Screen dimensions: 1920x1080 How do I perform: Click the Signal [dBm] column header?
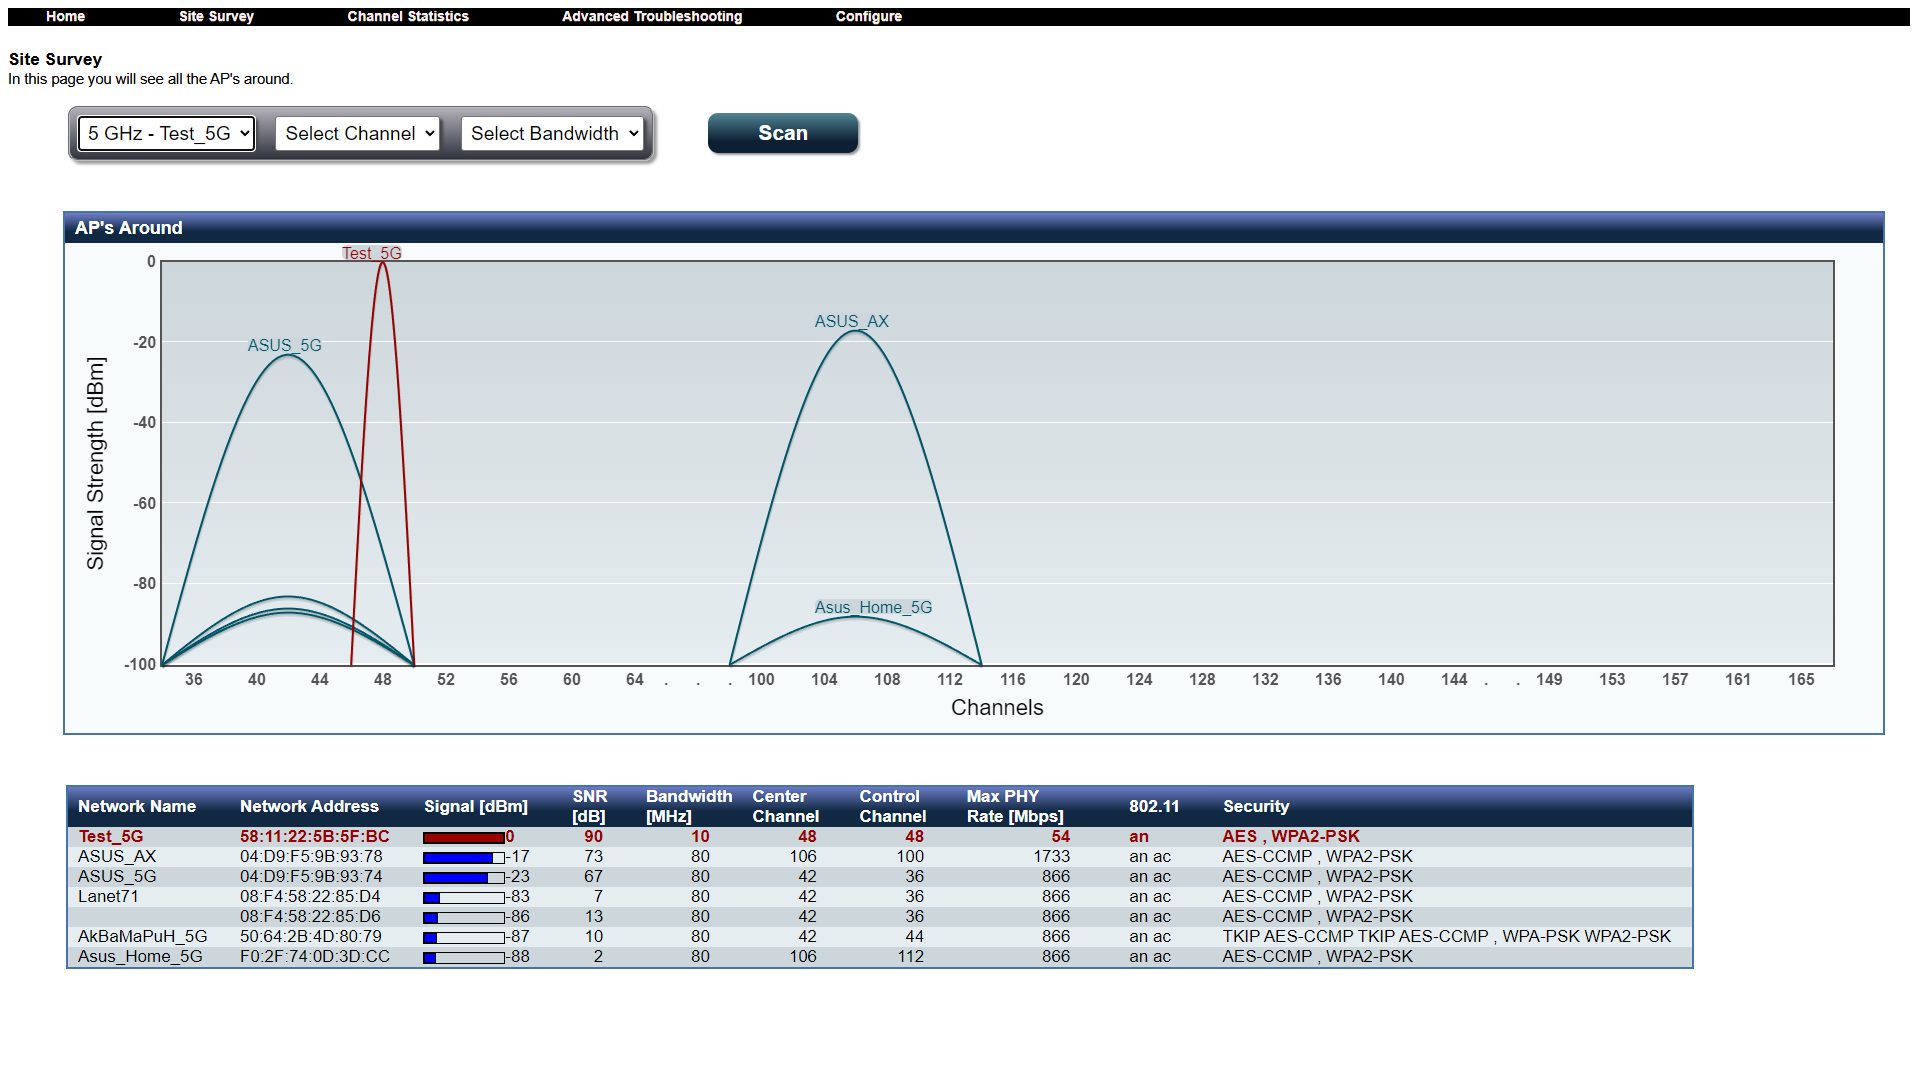pos(475,807)
